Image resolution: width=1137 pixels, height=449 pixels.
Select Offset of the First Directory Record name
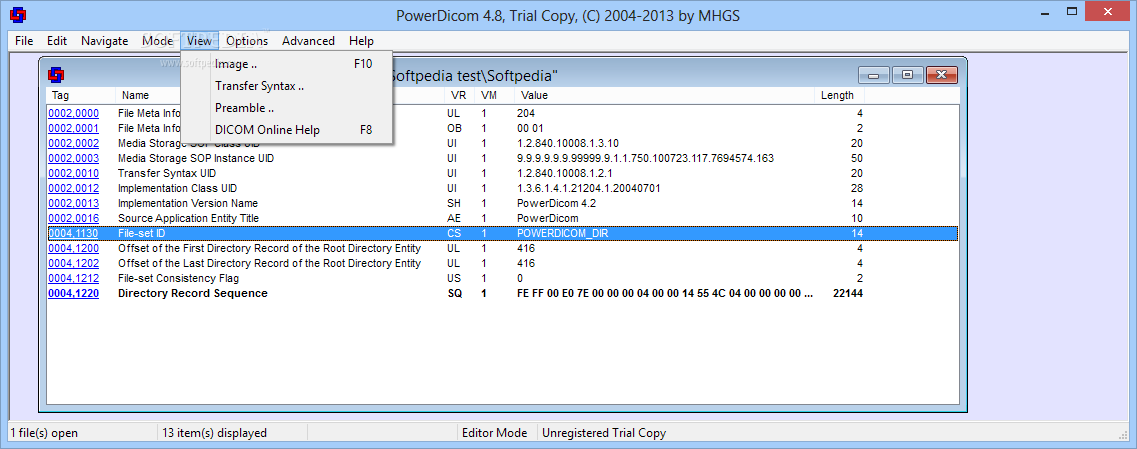(269, 248)
